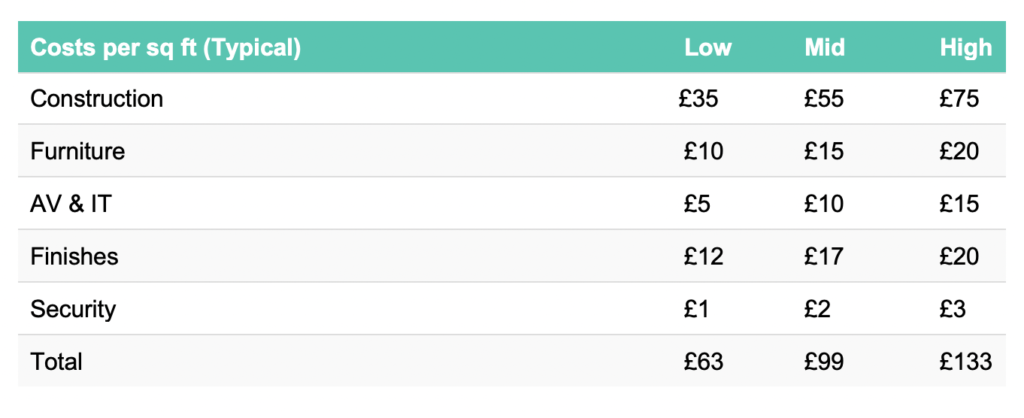Click the Finishes row label

[x=74, y=257]
